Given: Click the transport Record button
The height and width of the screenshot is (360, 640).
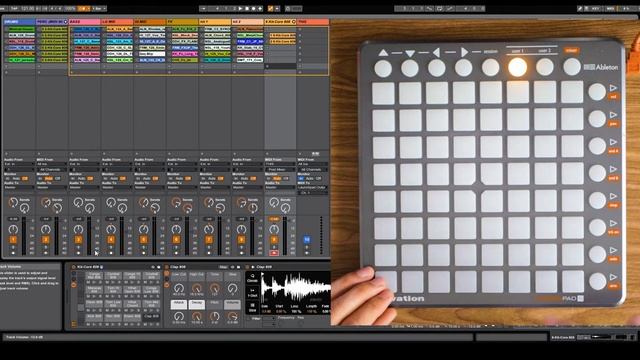Looking at the screenshot, I should (x=253, y=8).
